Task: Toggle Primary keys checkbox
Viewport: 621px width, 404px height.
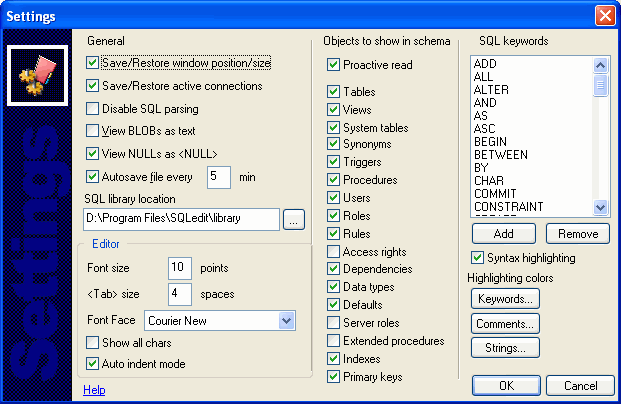Action: tap(333, 377)
